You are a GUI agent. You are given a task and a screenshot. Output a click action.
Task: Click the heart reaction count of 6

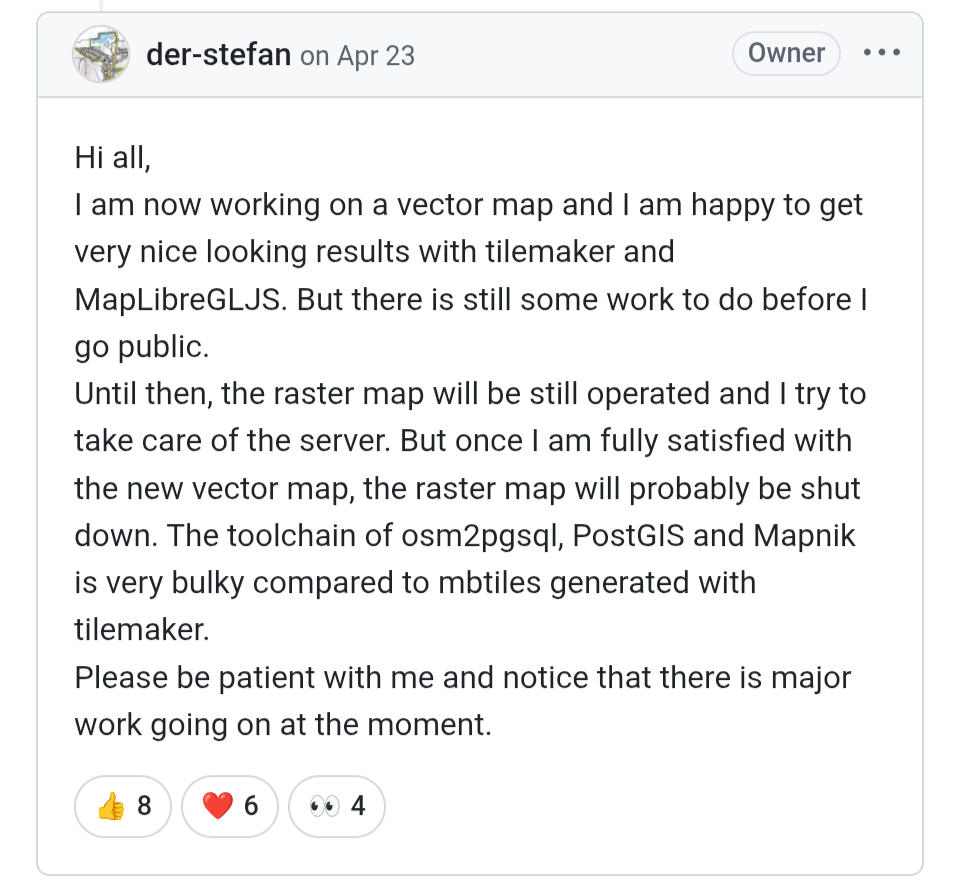[x=251, y=806]
